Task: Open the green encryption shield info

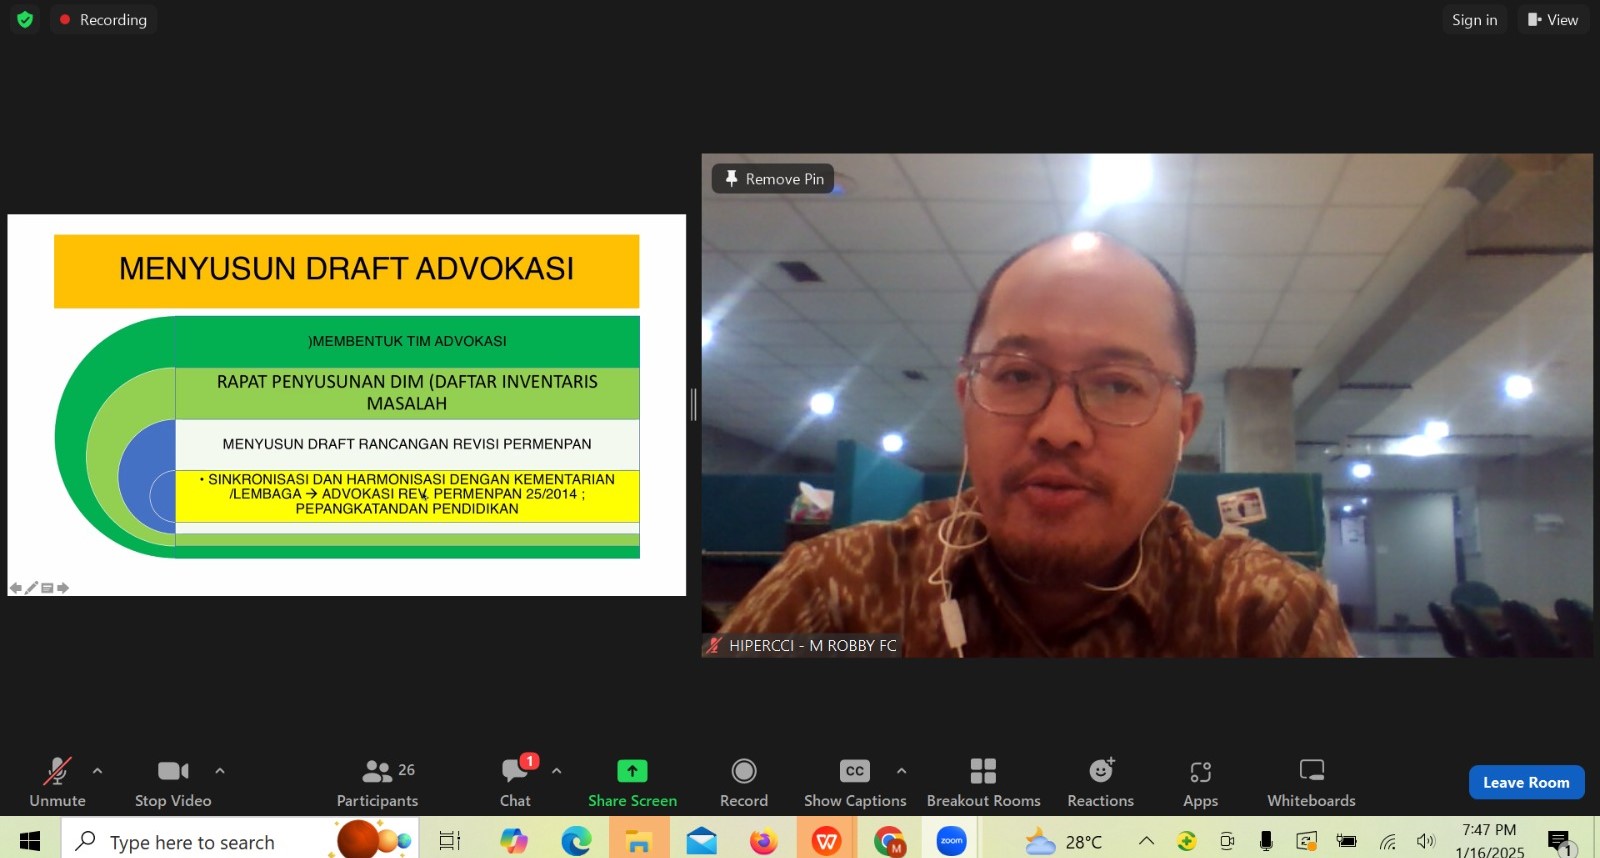Action: pos(25,19)
